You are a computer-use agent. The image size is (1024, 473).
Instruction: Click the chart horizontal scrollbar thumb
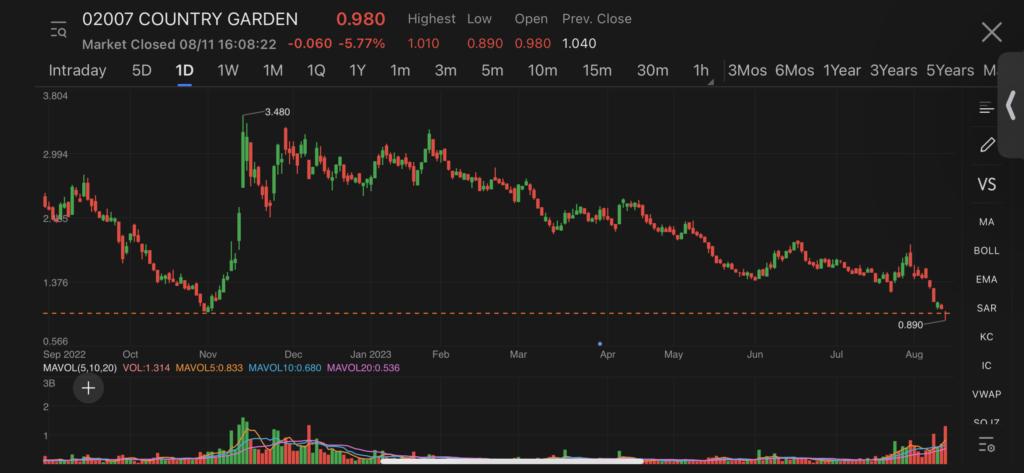pyautogui.click(x=512, y=461)
